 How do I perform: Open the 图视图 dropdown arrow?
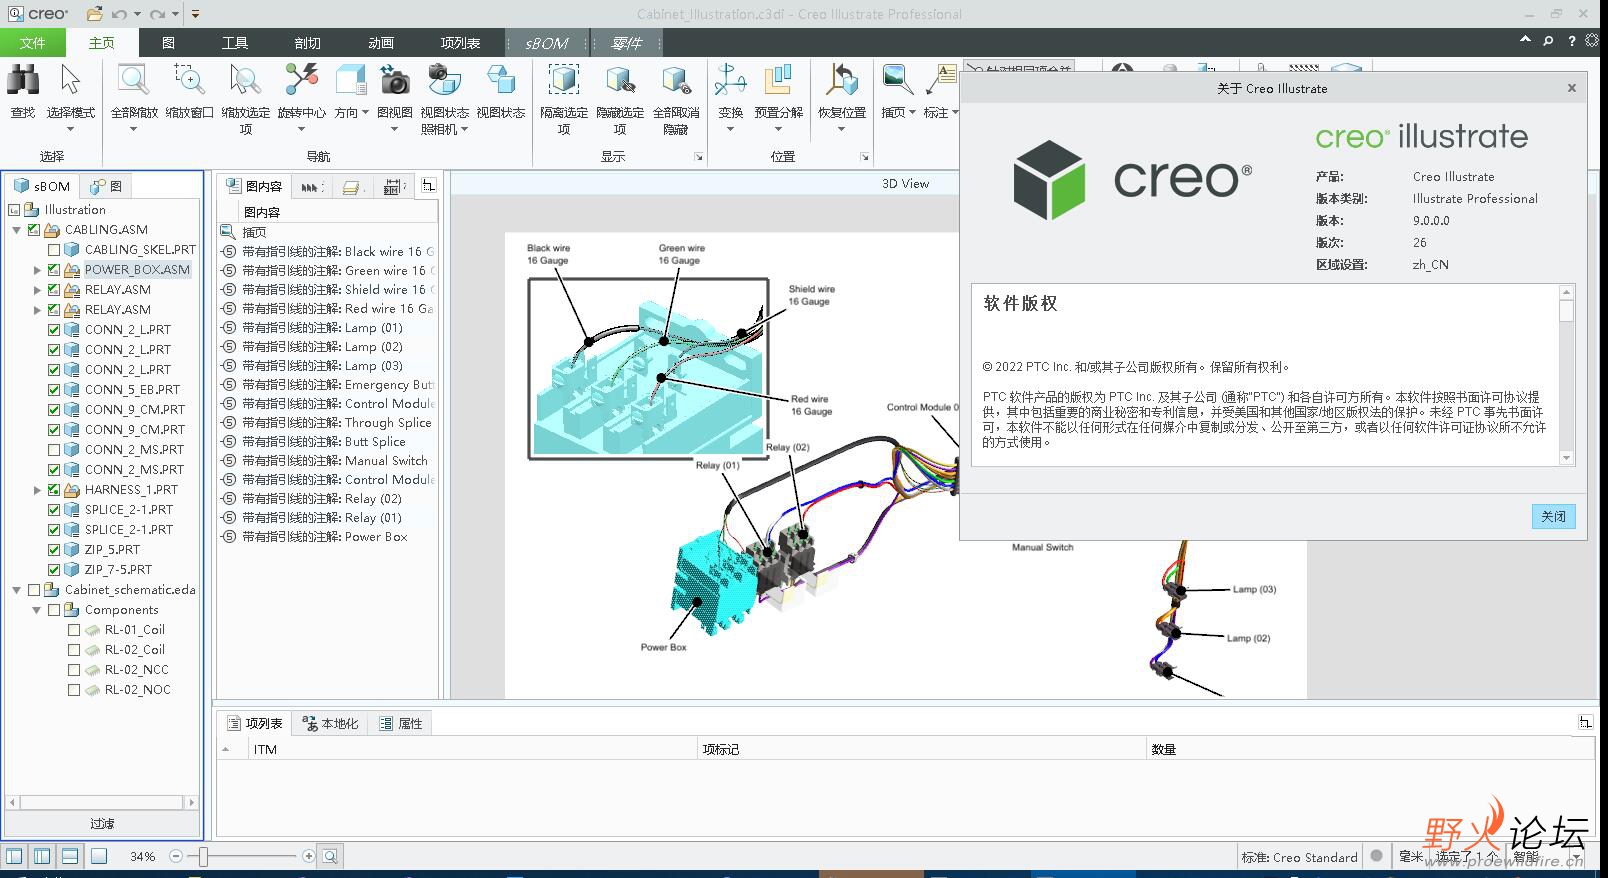(x=394, y=129)
